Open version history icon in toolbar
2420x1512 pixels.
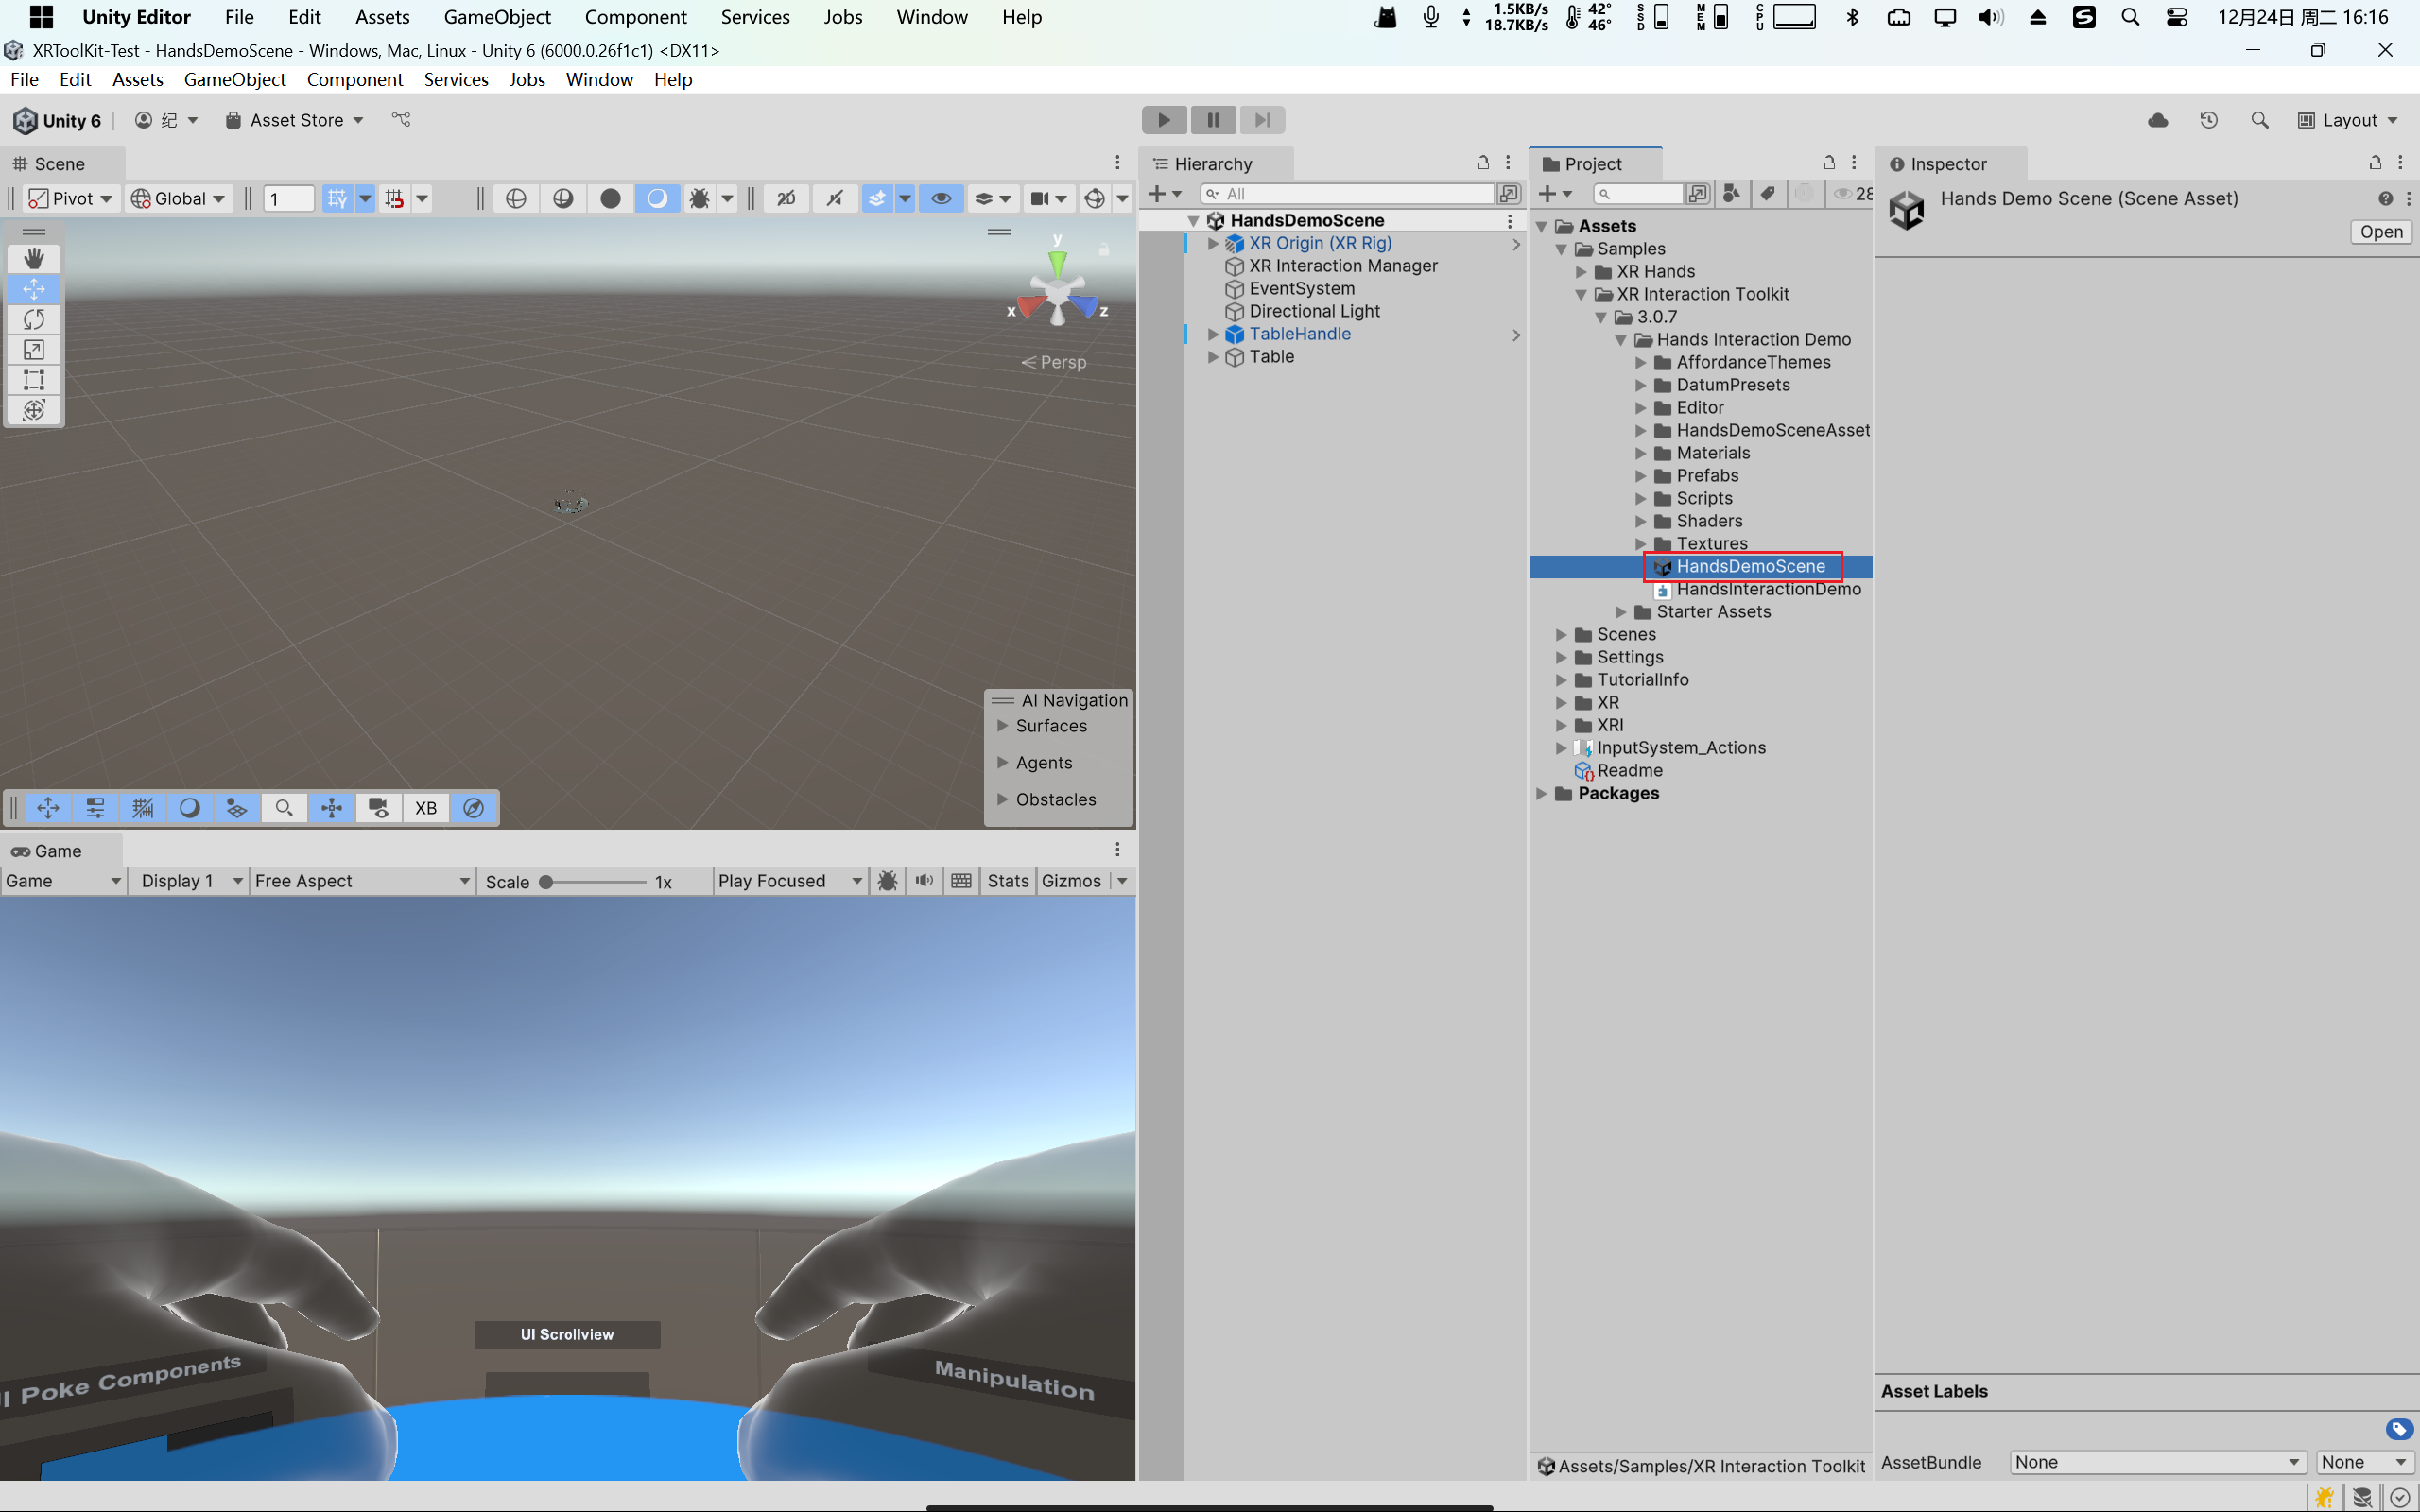(2209, 120)
